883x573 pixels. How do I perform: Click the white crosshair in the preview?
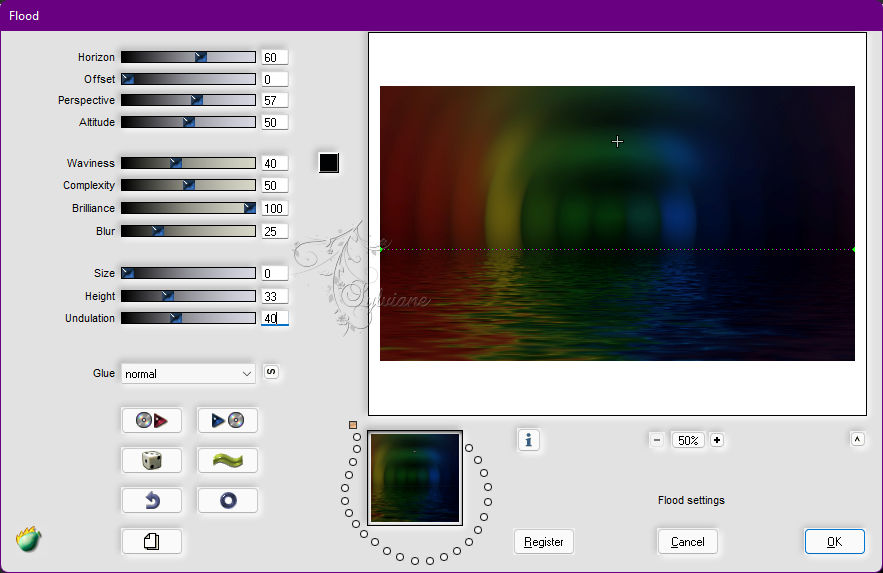click(617, 142)
